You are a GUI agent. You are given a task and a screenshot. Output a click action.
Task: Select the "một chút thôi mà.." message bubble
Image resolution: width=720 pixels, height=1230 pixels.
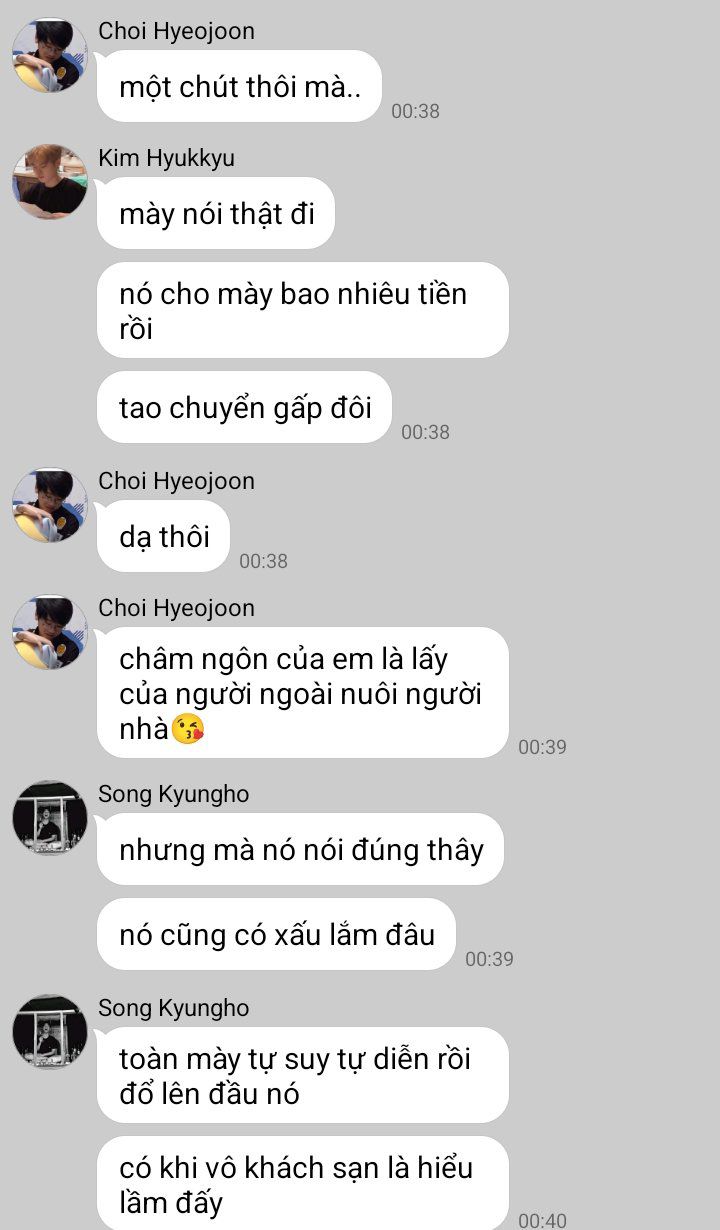[x=240, y=86]
